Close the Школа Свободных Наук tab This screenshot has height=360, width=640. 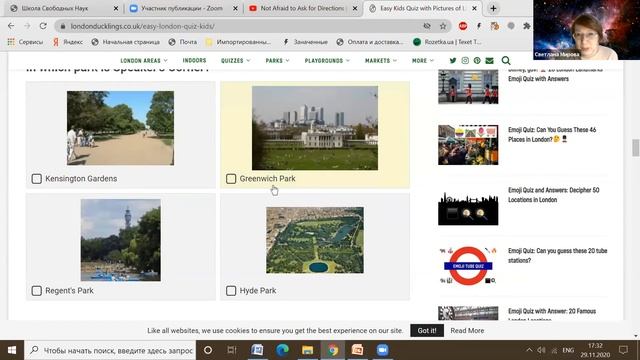click(x=116, y=8)
